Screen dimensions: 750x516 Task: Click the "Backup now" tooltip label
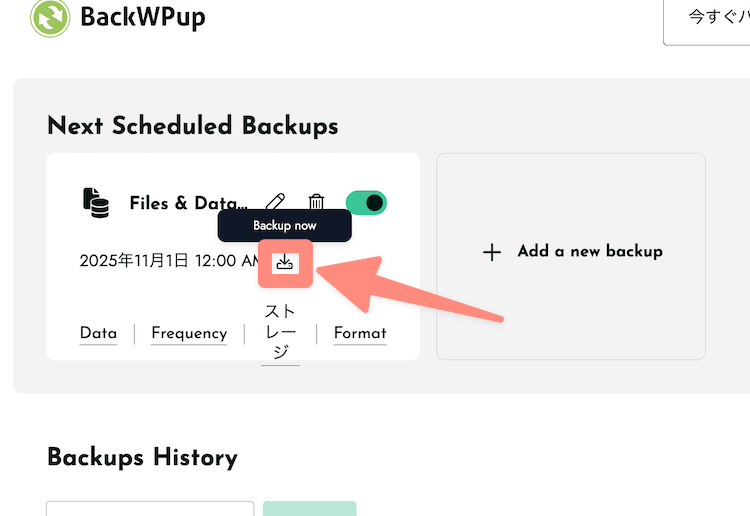pyautogui.click(x=285, y=226)
